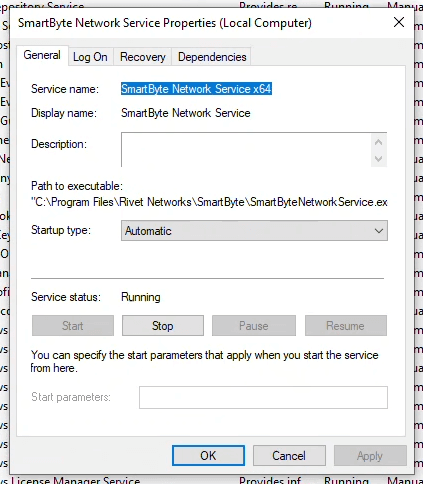Focus the Start parameters field
Screen dimensions: 423x484
(263, 397)
